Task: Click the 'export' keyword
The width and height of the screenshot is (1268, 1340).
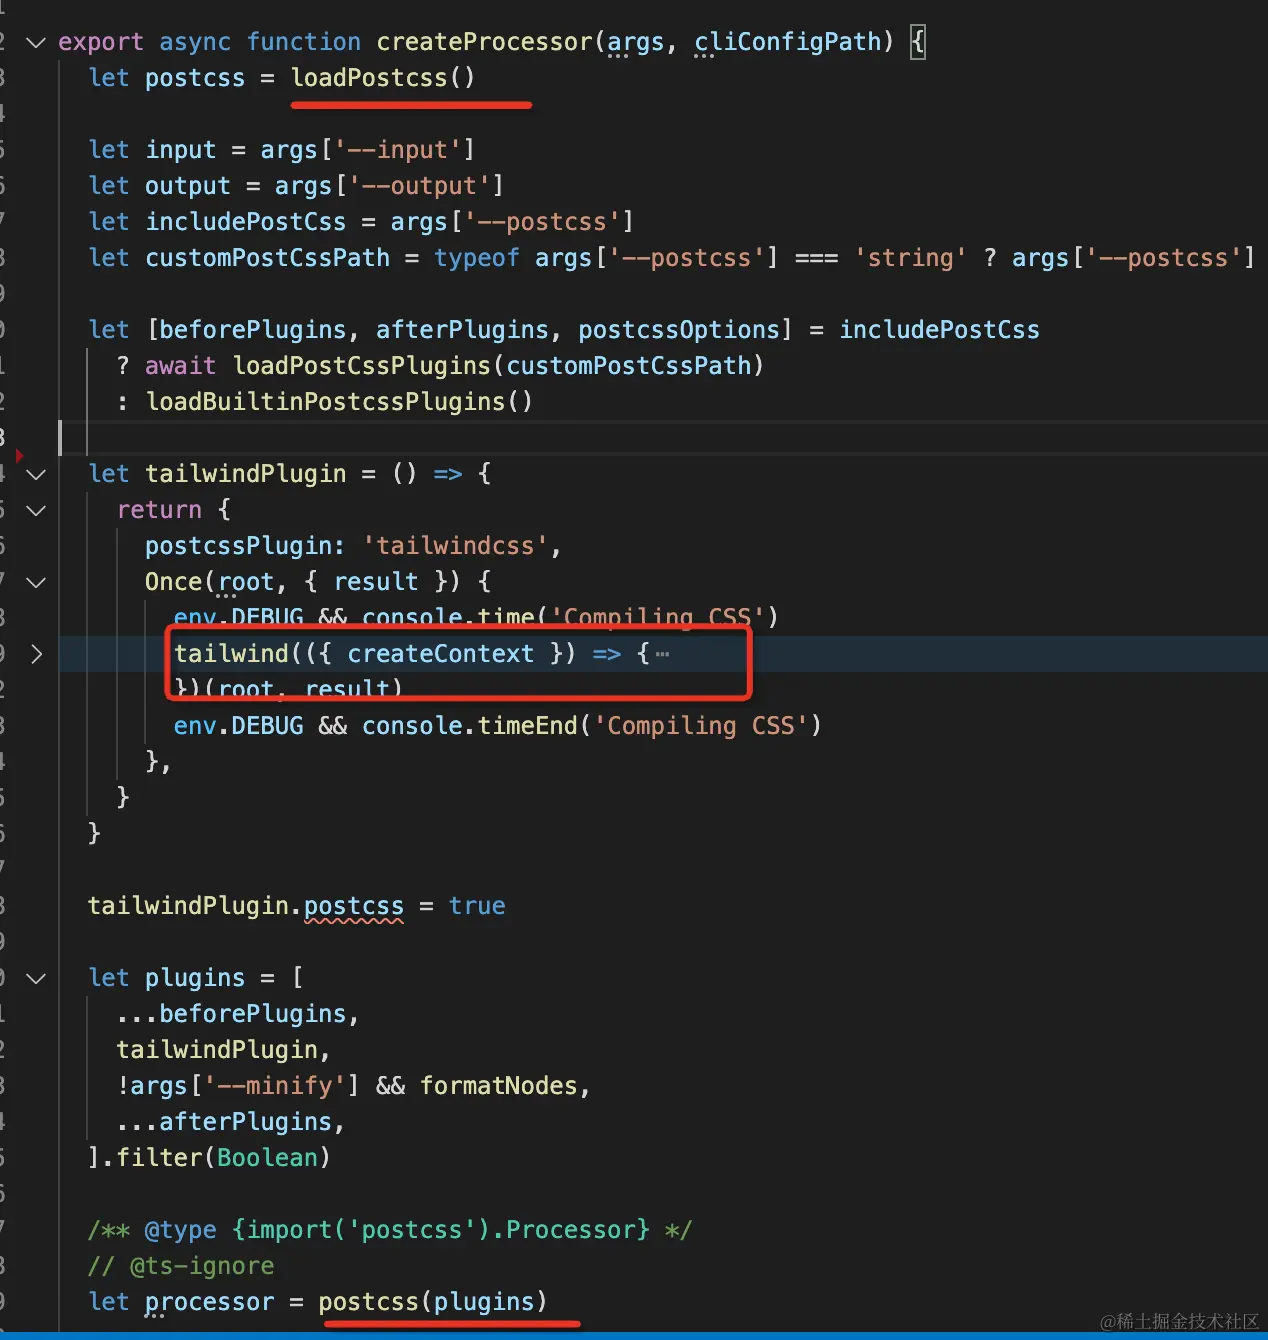Action: [x=101, y=42]
